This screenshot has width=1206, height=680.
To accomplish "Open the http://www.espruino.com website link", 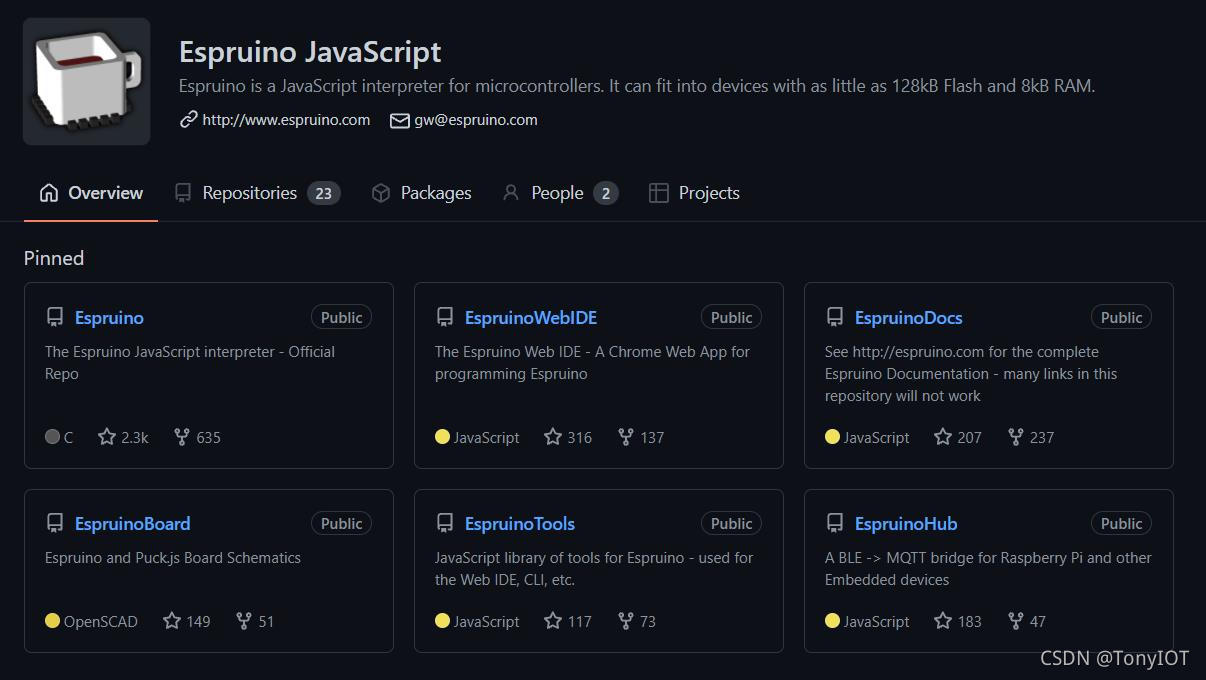I will 286,120.
